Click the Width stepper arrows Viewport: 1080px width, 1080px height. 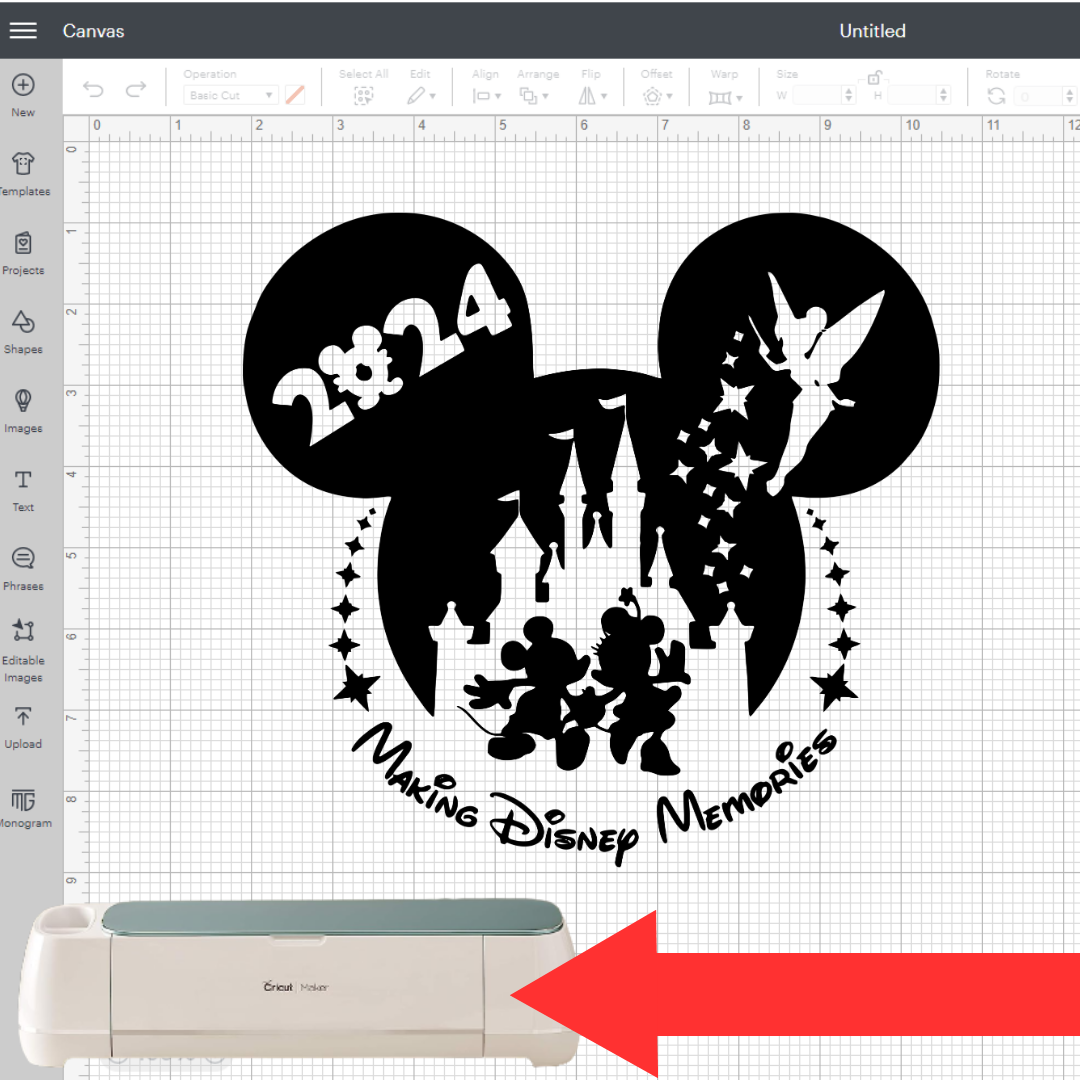coord(849,95)
